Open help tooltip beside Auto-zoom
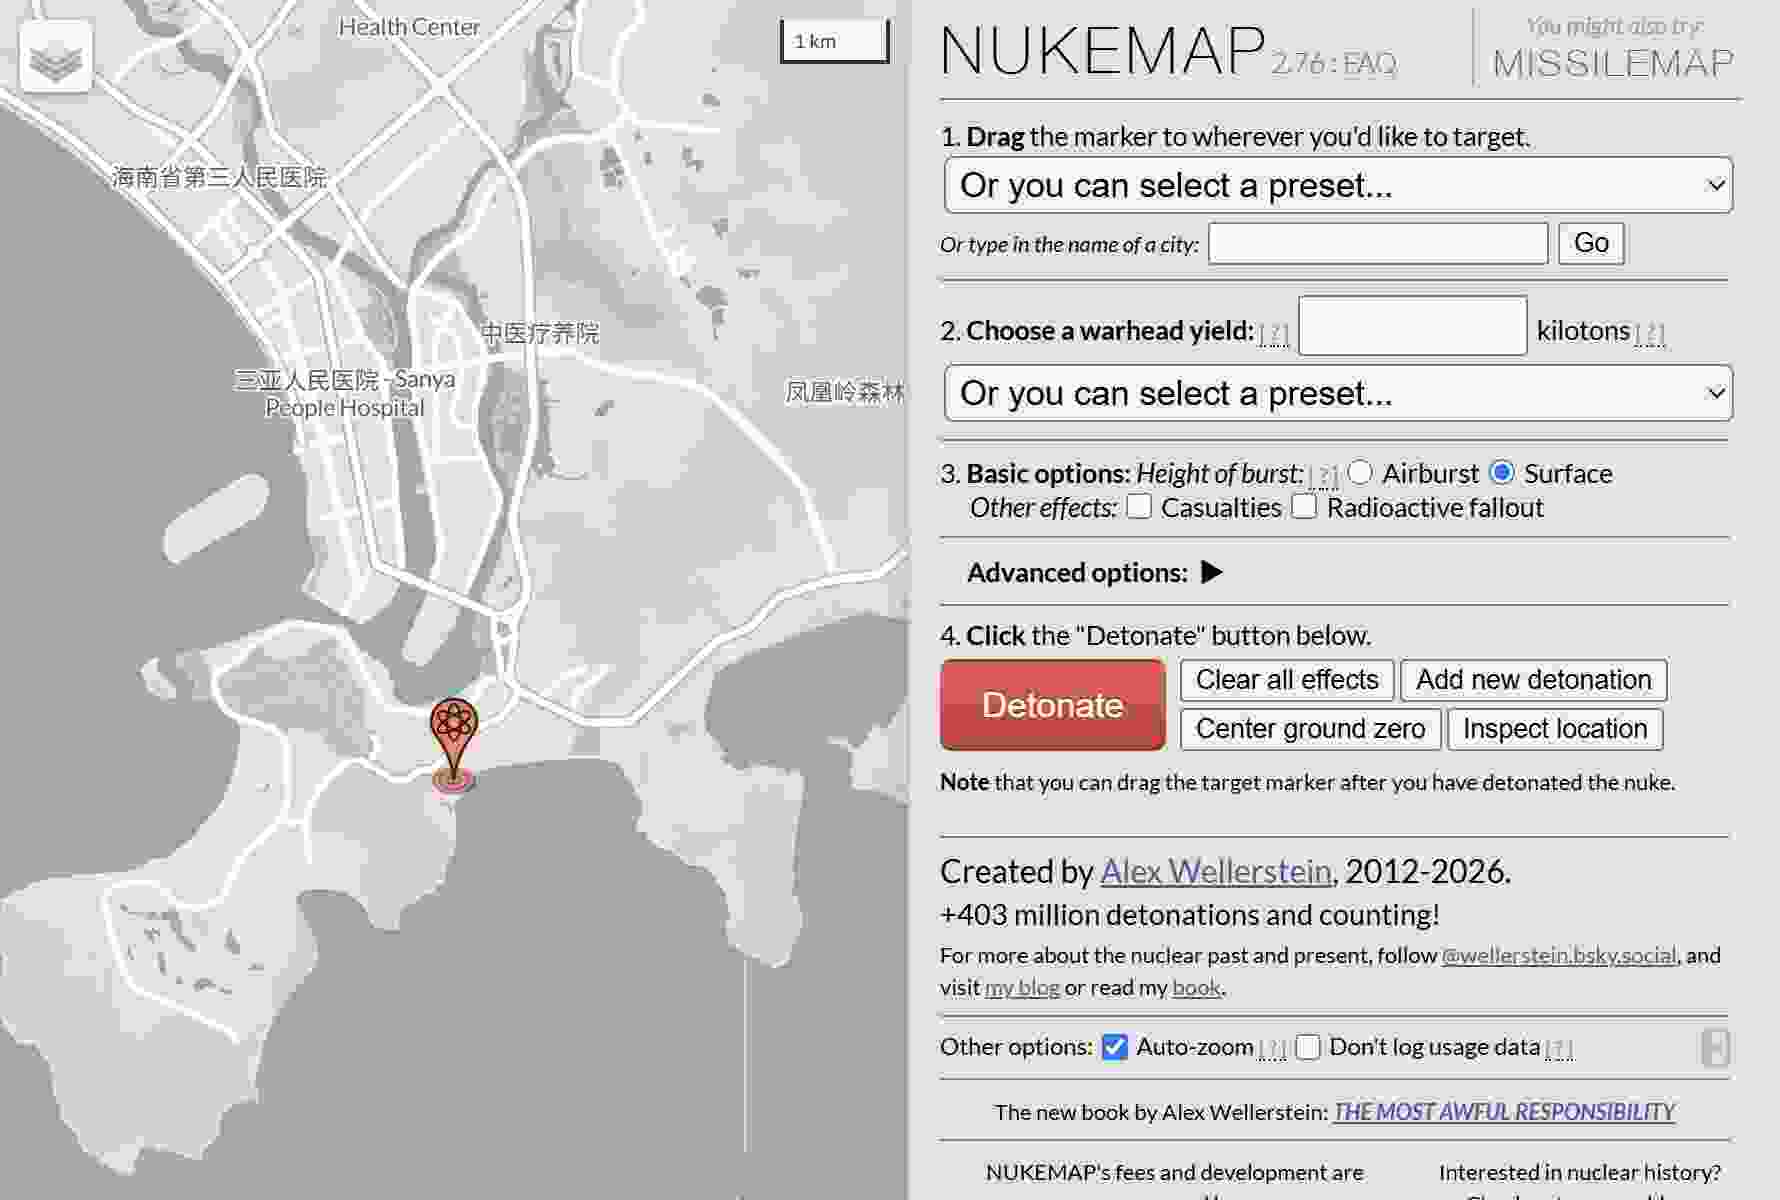This screenshot has height=1200, width=1780. pyautogui.click(x=1273, y=1048)
